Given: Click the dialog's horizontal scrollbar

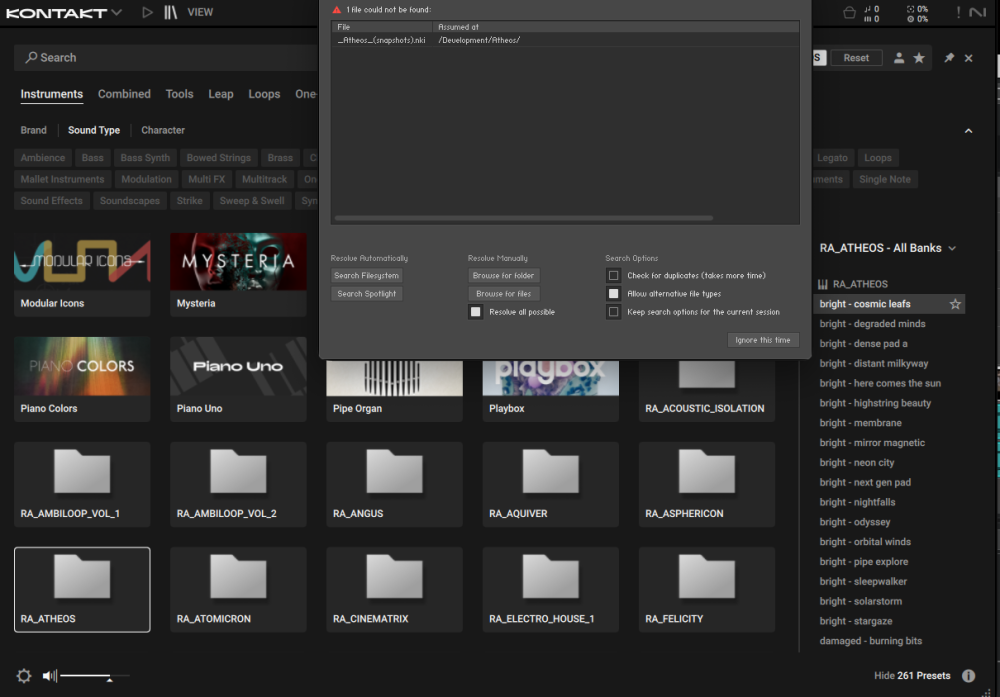Looking at the screenshot, I should pyautogui.click(x=524, y=218).
